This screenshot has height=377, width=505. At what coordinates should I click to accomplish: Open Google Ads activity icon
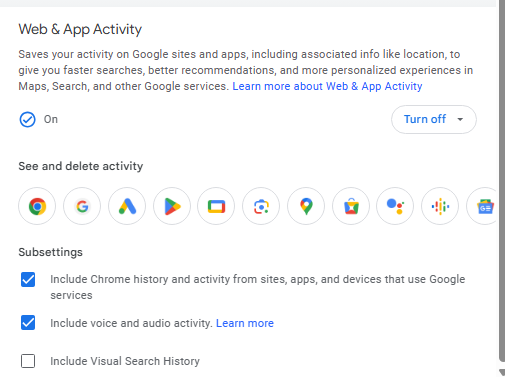pyautogui.click(x=127, y=206)
